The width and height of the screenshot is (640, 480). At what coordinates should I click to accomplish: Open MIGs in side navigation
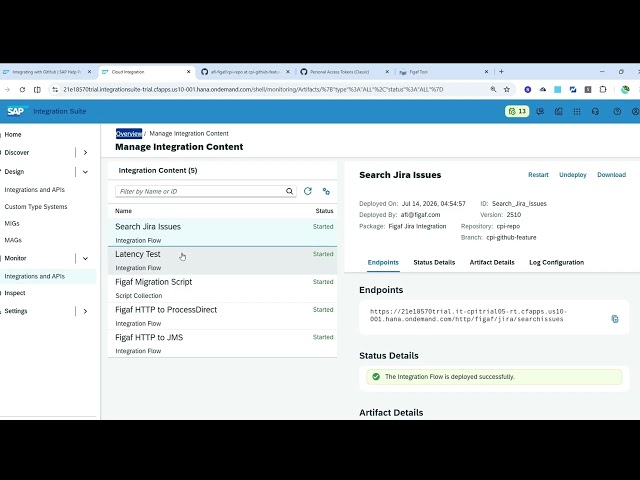(x=12, y=224)
